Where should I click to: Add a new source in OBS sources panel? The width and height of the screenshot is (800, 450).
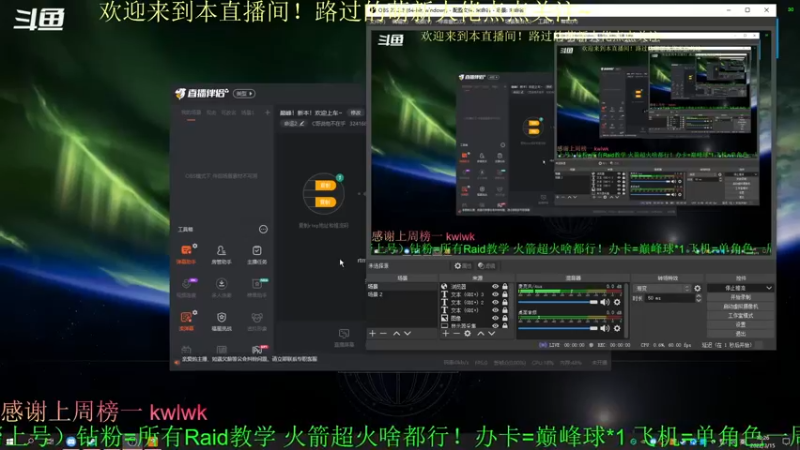click(x=445, y=333)
